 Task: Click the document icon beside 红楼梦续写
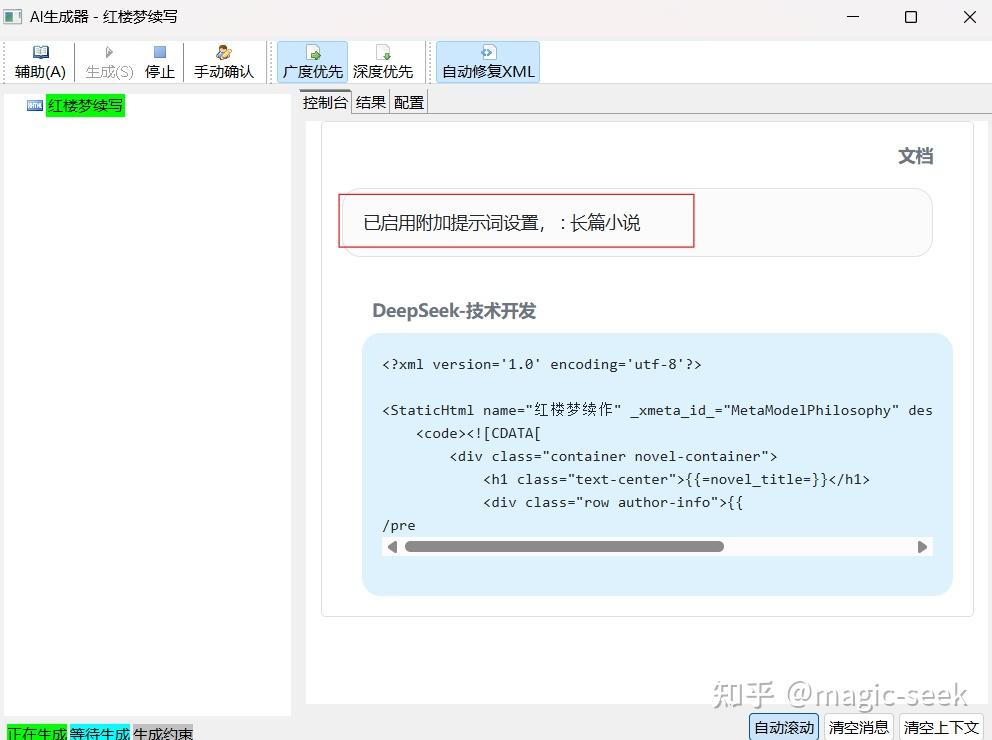click(x=34, y=104)
